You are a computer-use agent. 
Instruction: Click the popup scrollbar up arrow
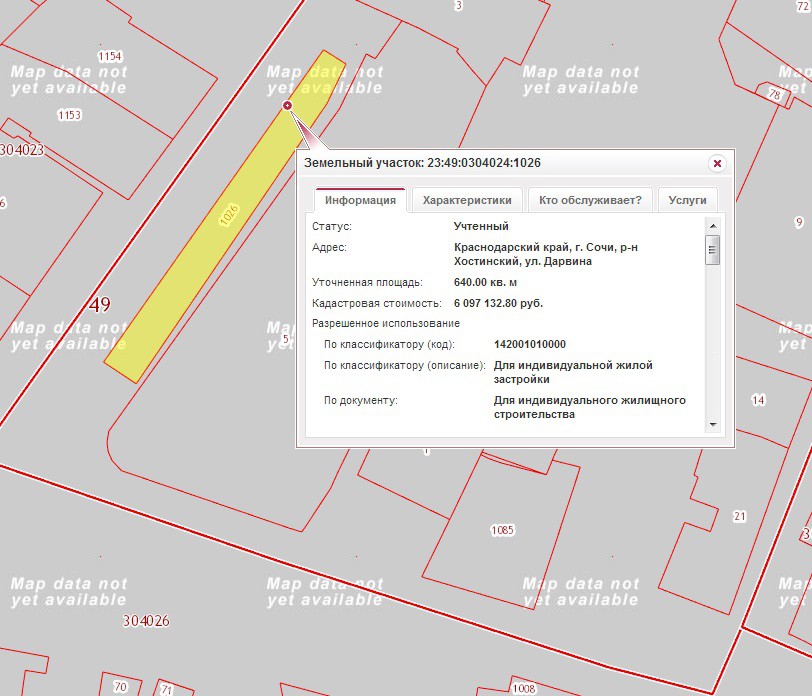pyautogui.click(x=713, y=226)
